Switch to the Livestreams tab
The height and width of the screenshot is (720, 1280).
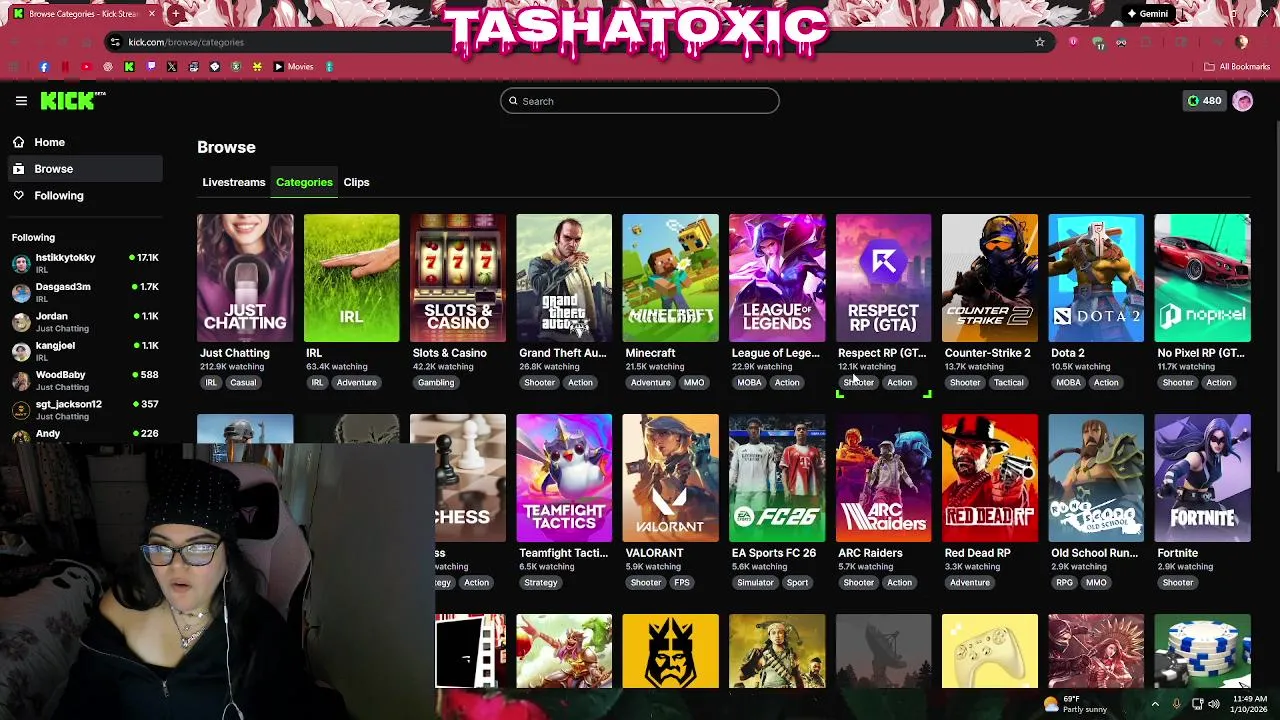234,182
